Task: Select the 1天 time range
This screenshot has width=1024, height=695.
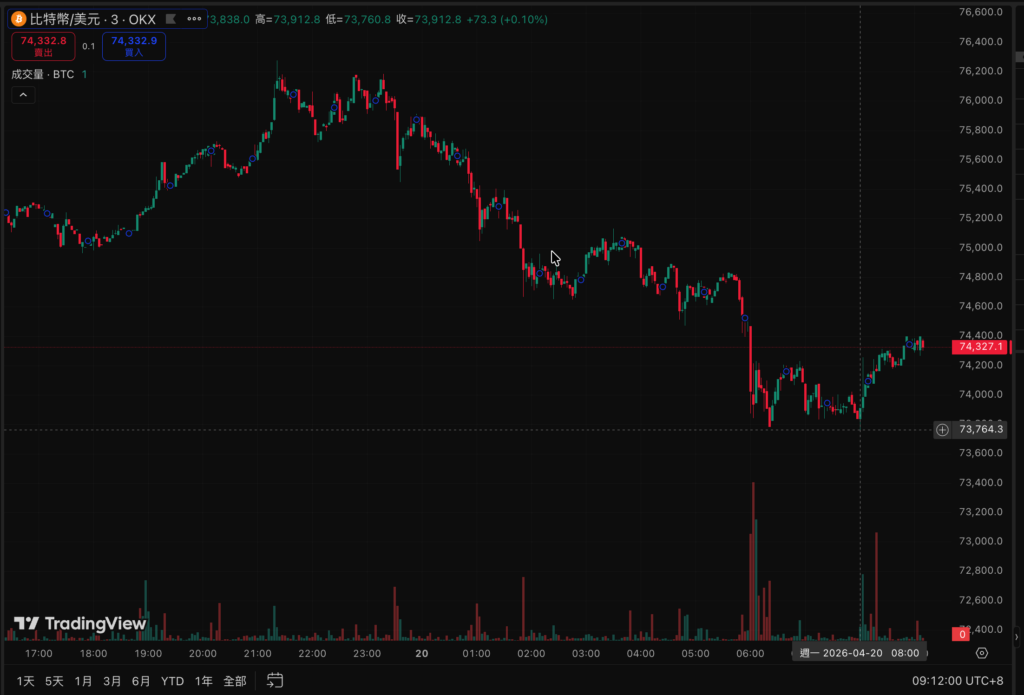Action: [26, 680]
